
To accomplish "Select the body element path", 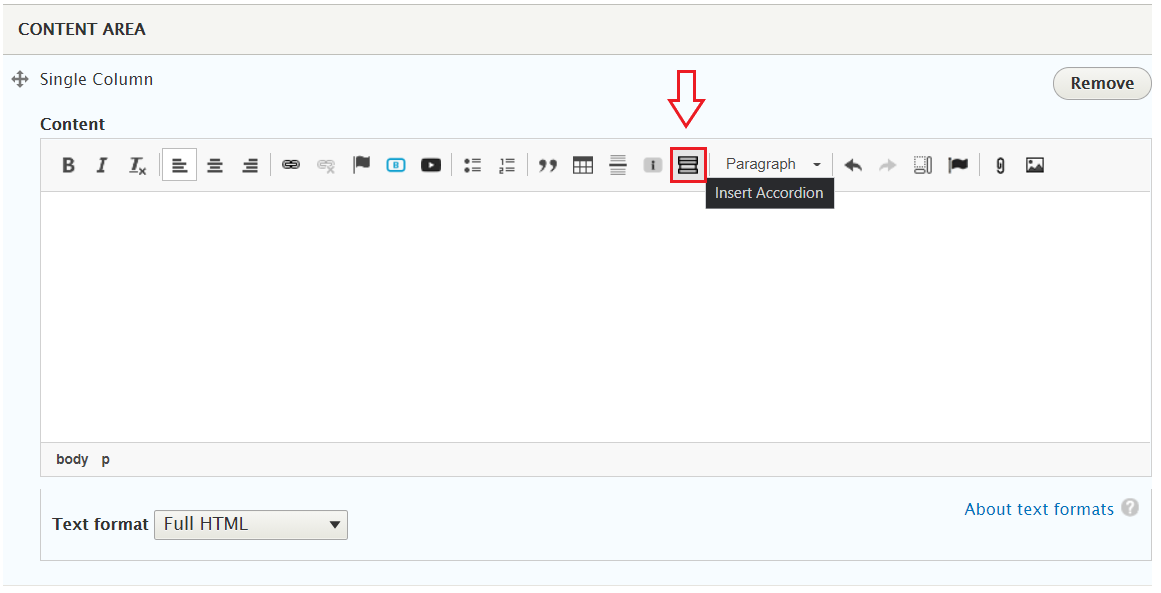I will click(x=71, y=459).
